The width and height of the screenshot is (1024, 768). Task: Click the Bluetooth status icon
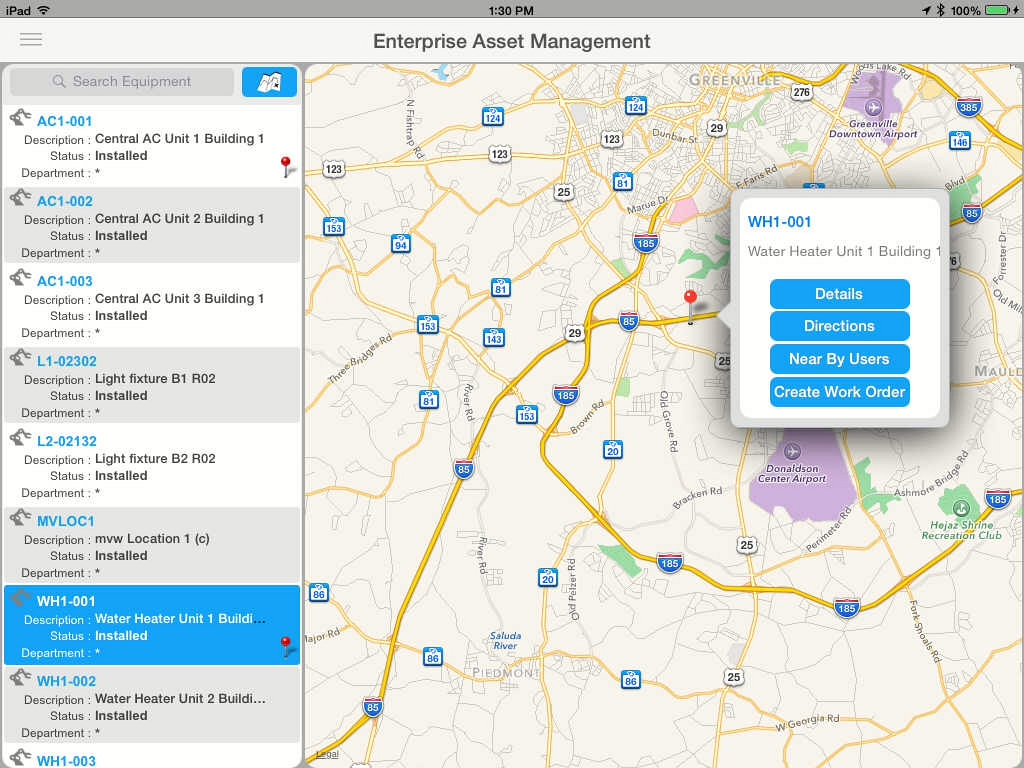click(x=940, y=10)
